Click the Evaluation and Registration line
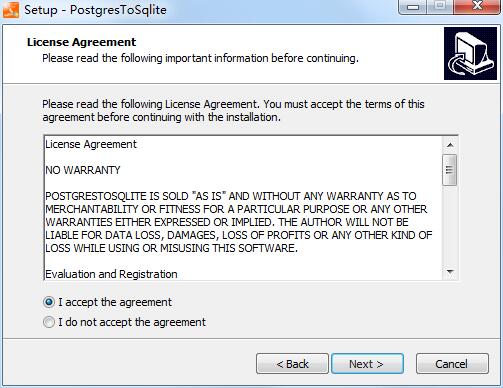Screen dimensions: 503x388 pos(111,274)
